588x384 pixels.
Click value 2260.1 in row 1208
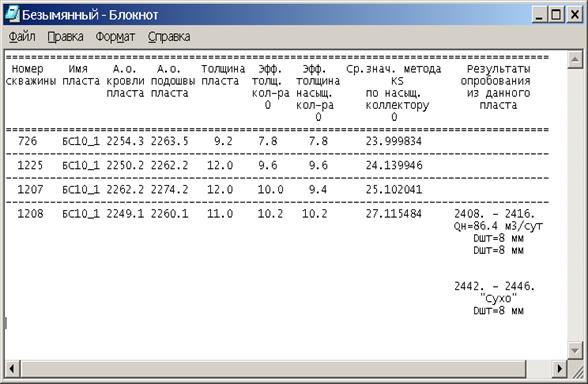tap(170, 214)
